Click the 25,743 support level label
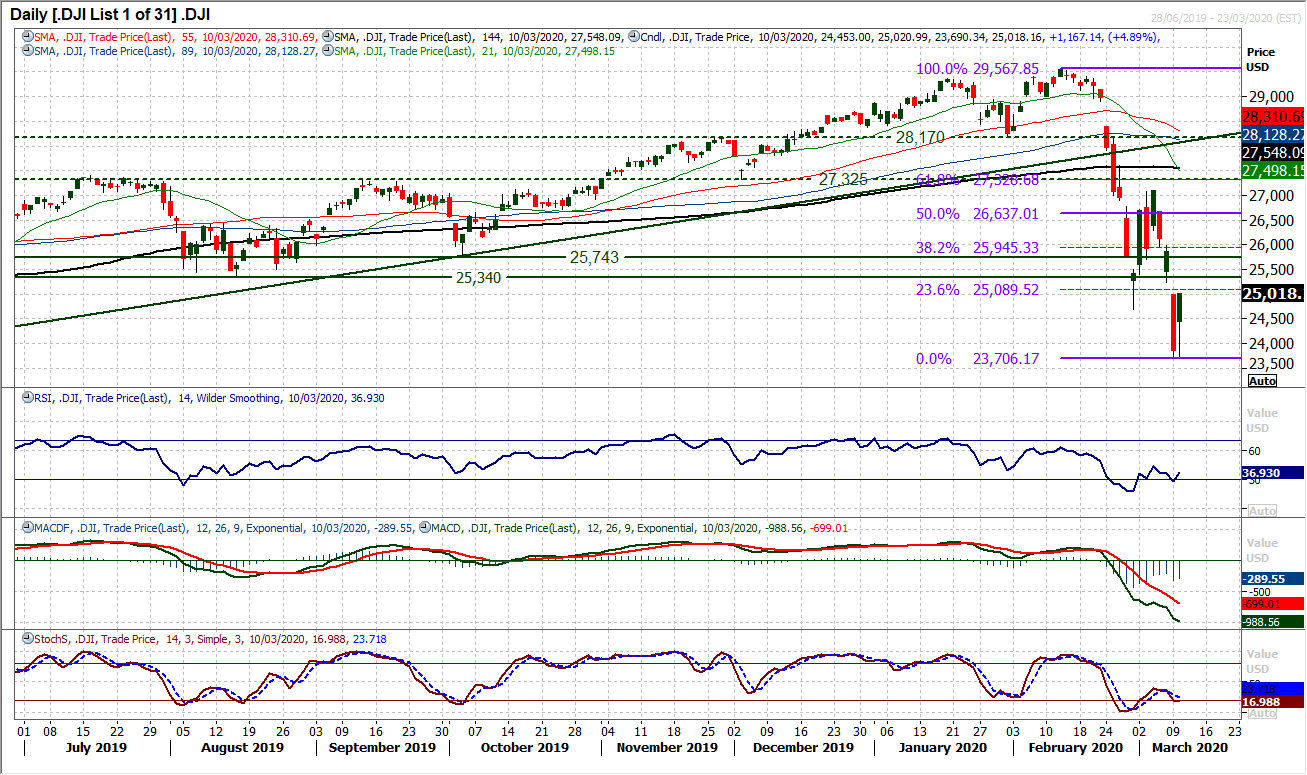 tap(594, 257)
